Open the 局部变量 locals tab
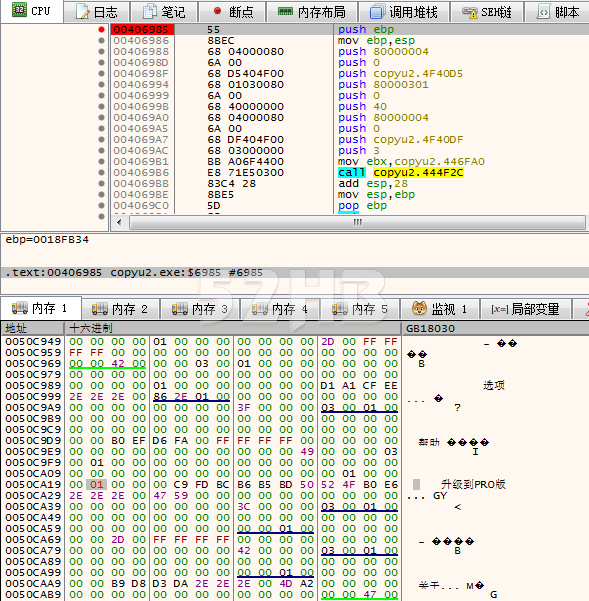 pos(525,309)
